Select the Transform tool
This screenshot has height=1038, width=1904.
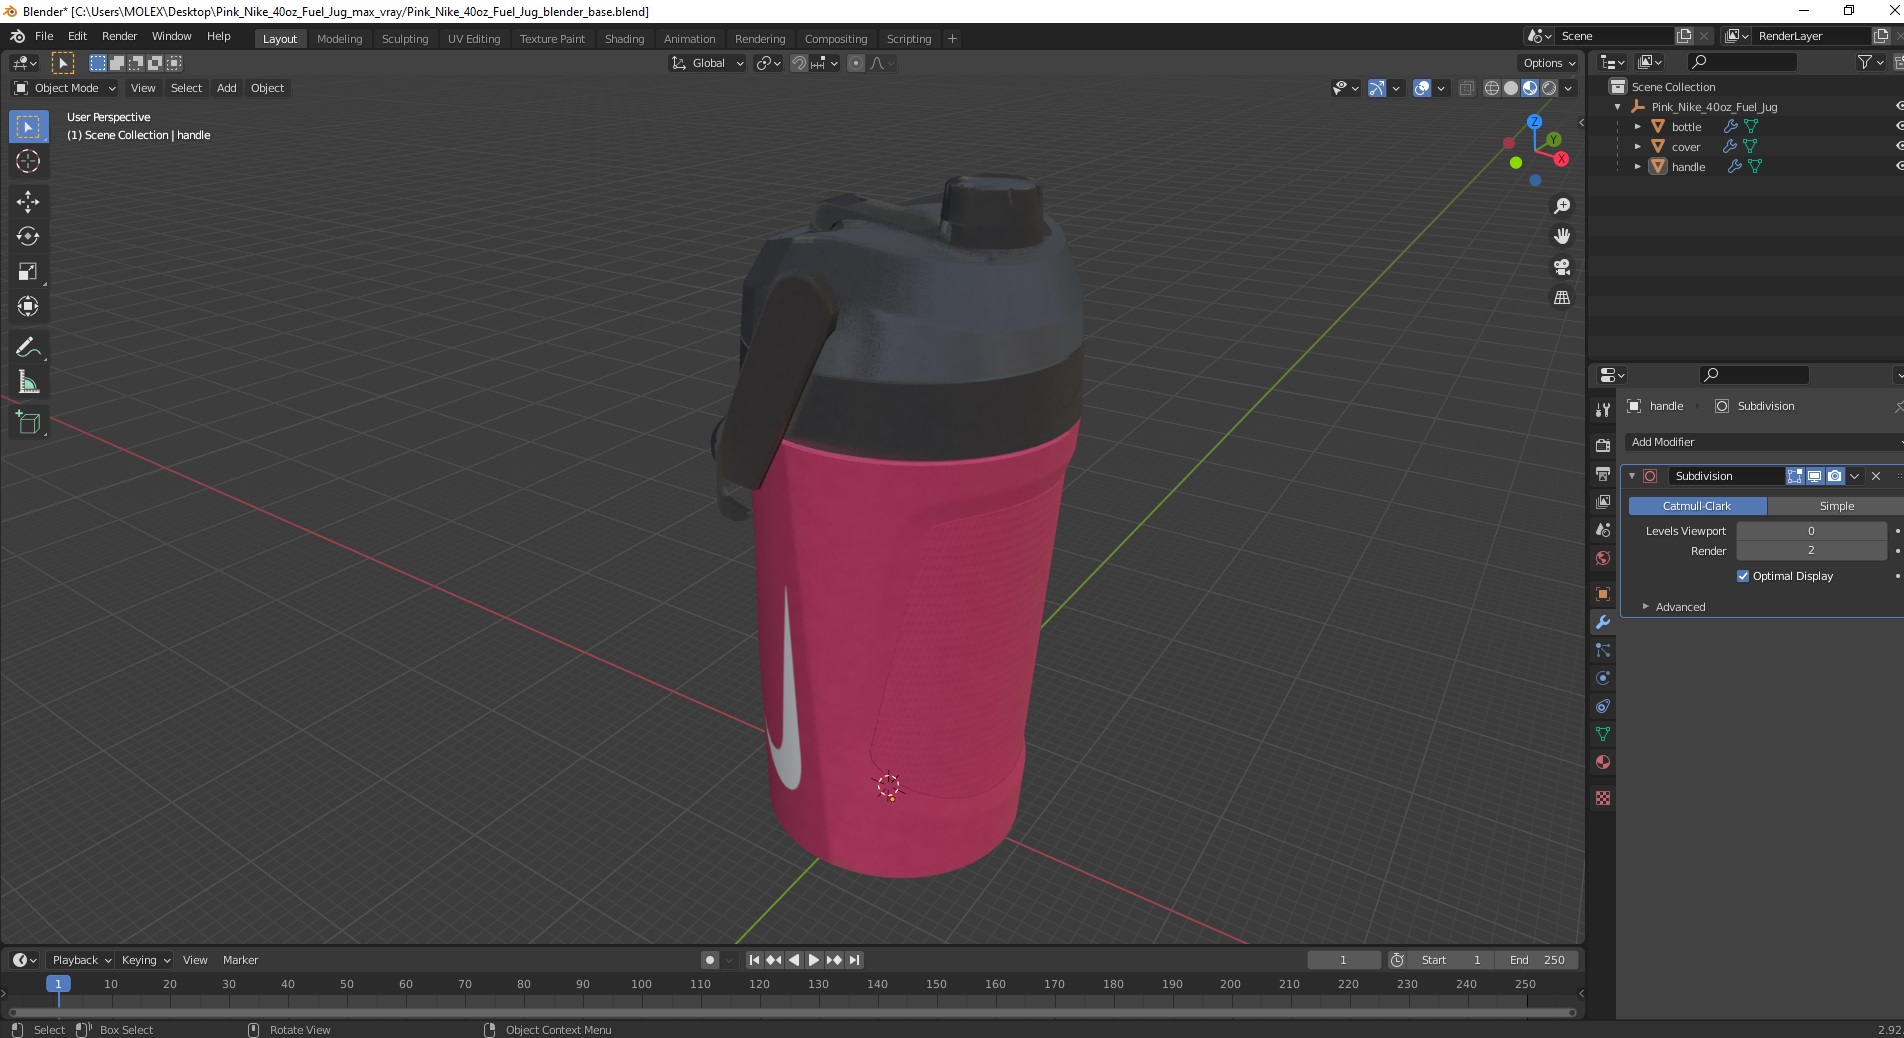[x=28, y=306]
